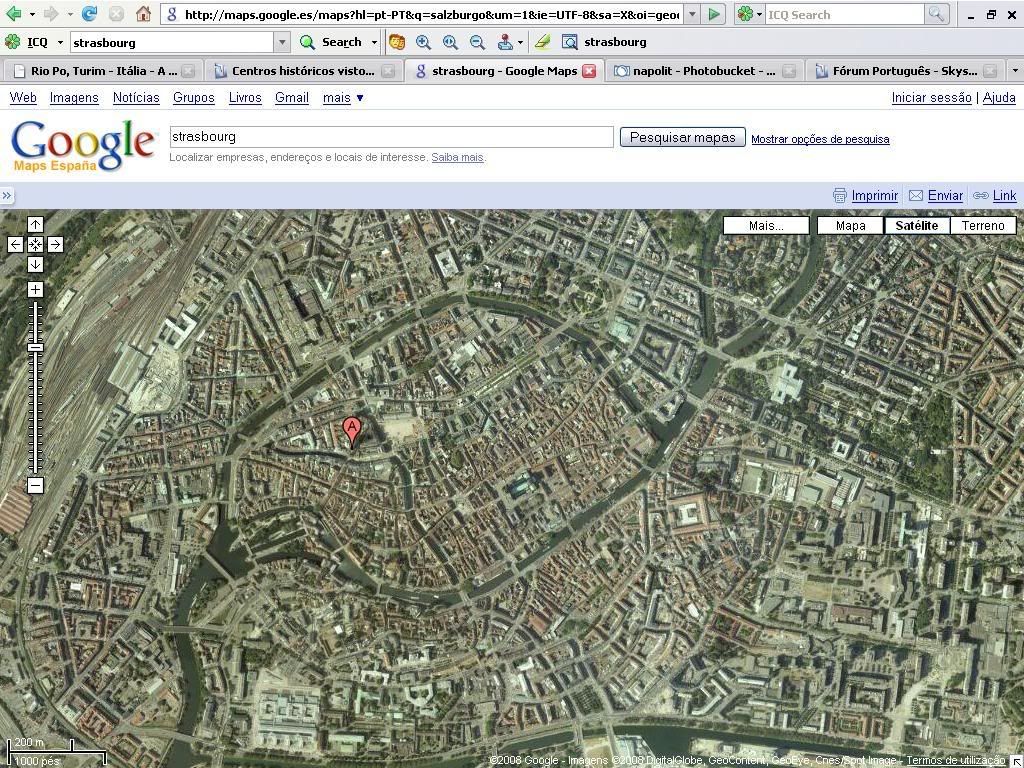
Task: Open ICQ toolbar search box dropdown arrow
Action: [x=282, y=42]
